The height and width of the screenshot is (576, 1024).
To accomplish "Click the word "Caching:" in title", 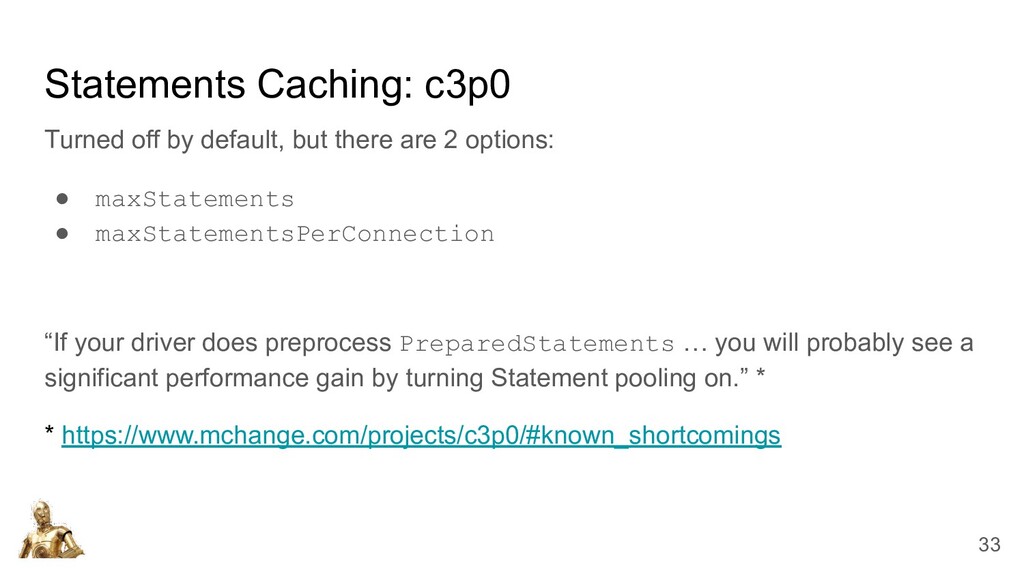I will [334, 85].
